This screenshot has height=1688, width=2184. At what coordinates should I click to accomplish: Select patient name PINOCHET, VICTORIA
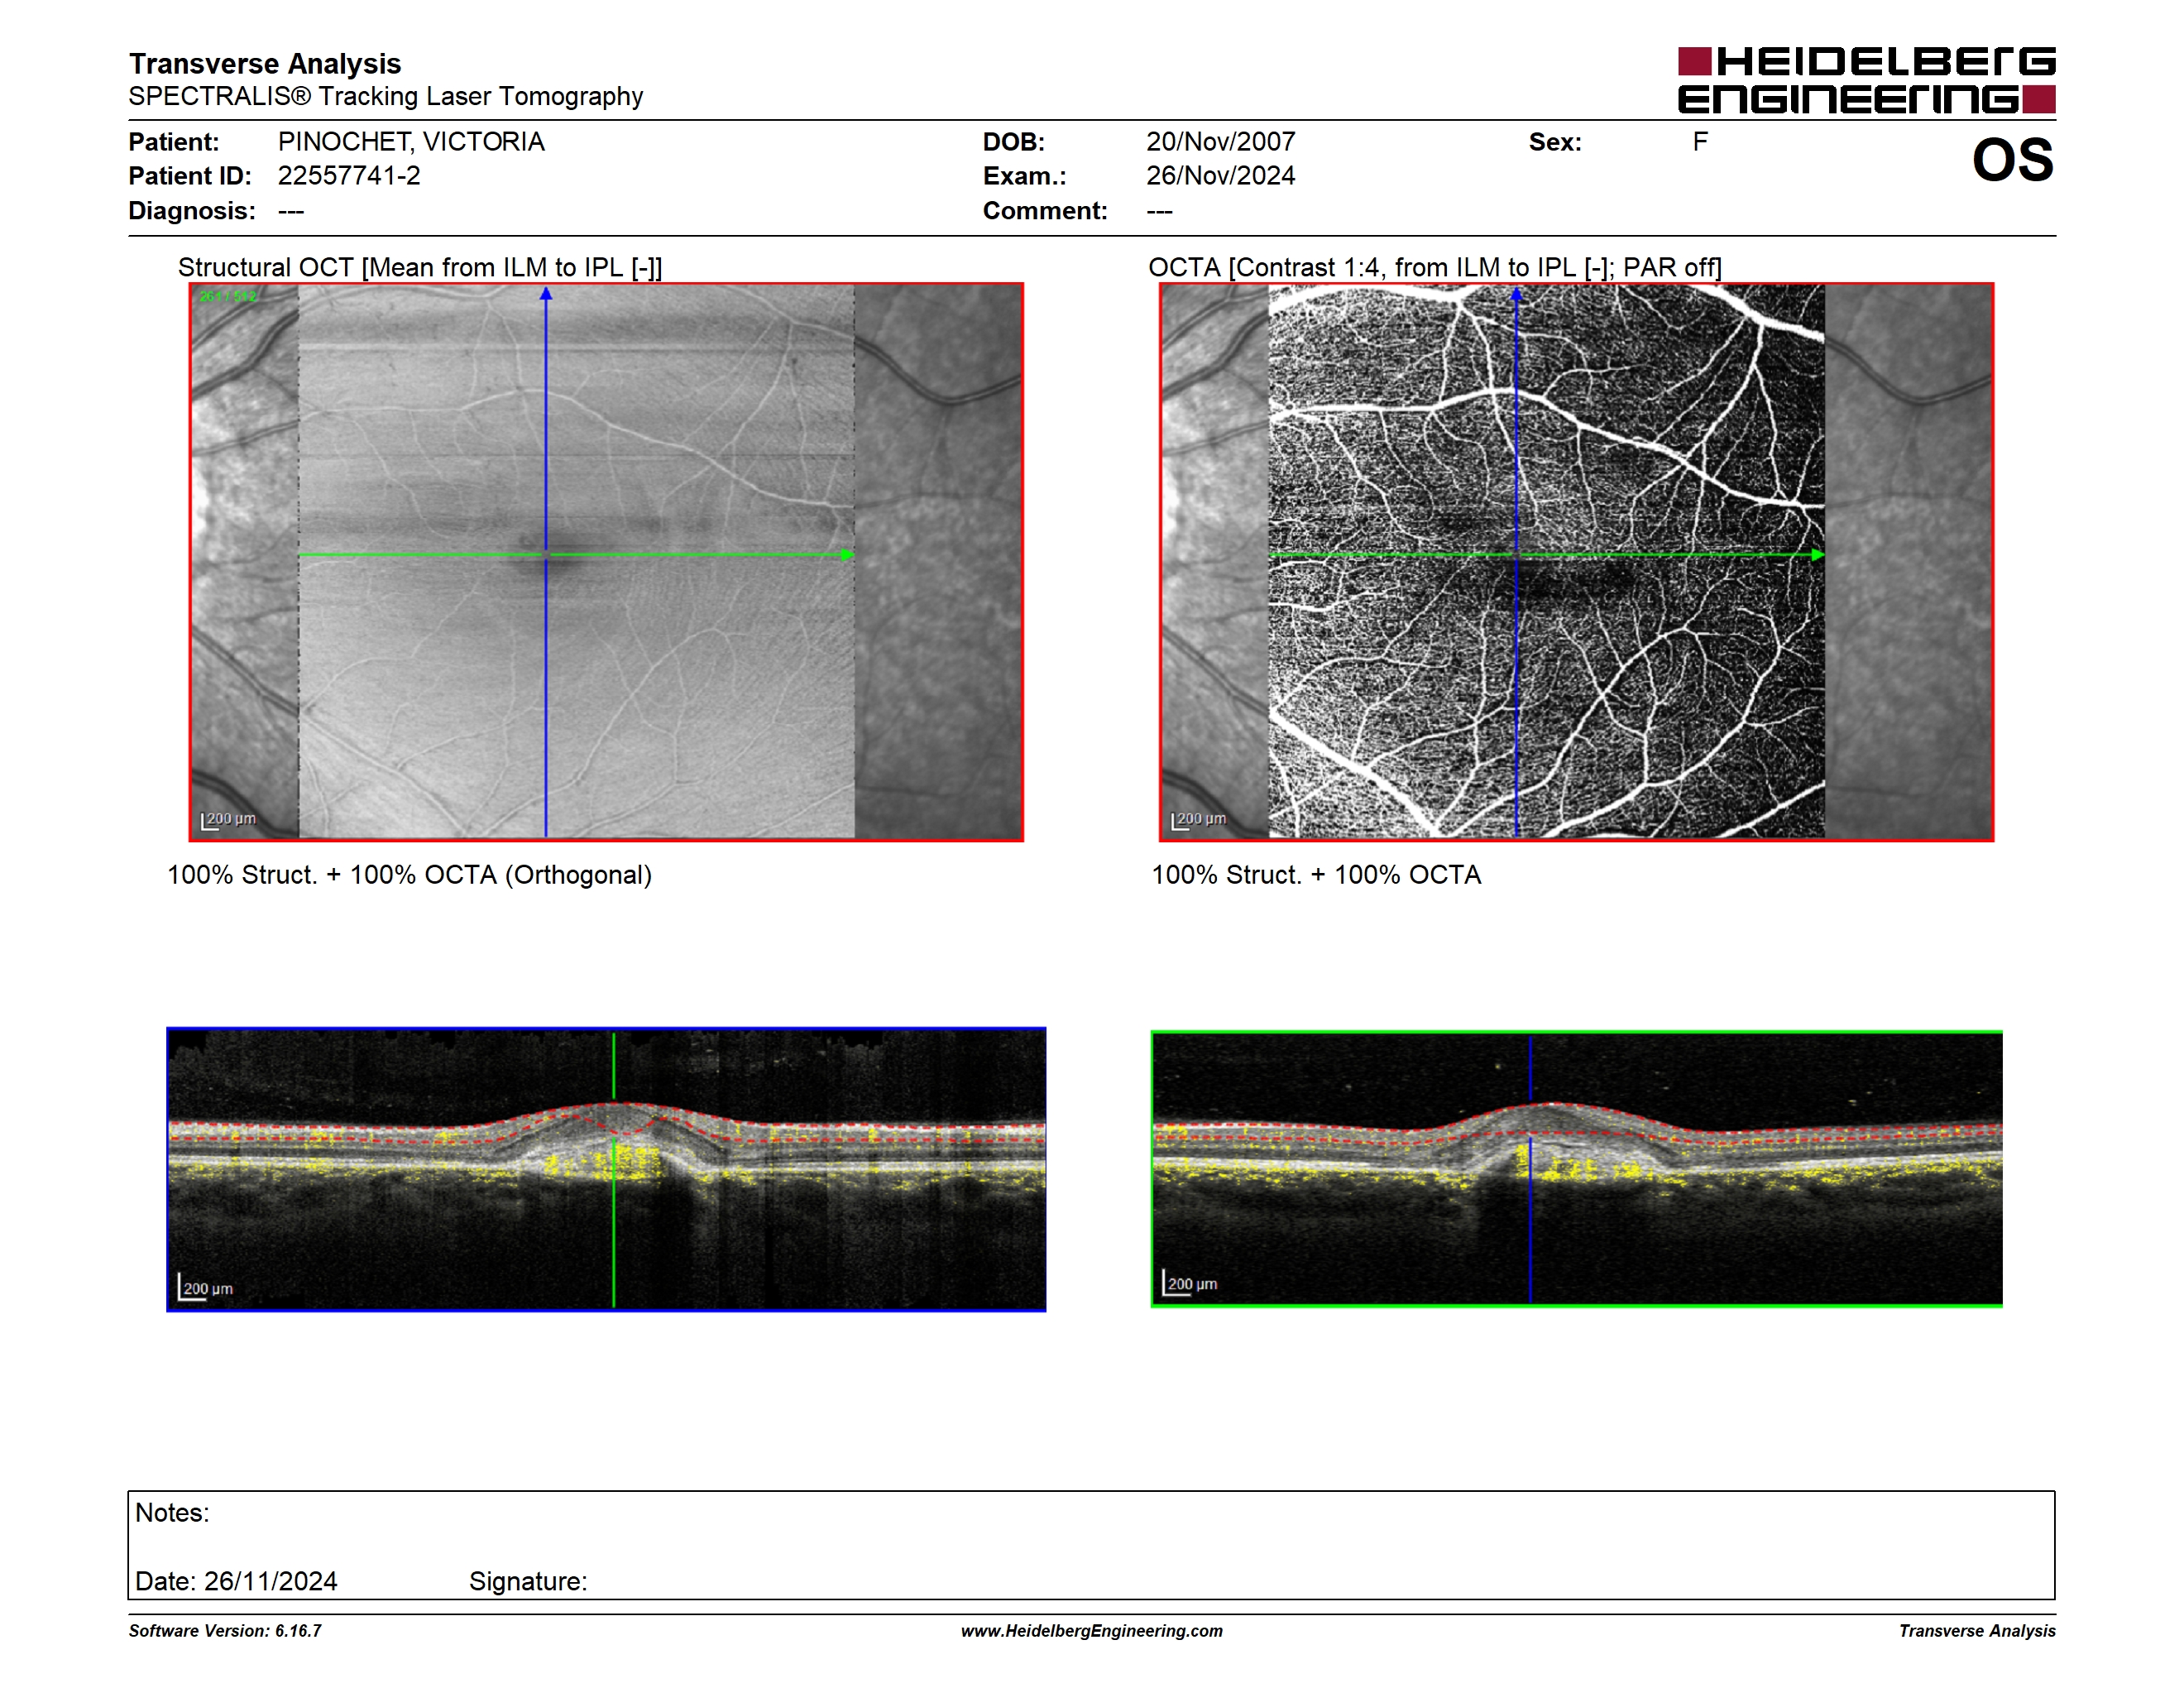click(411, 142)
